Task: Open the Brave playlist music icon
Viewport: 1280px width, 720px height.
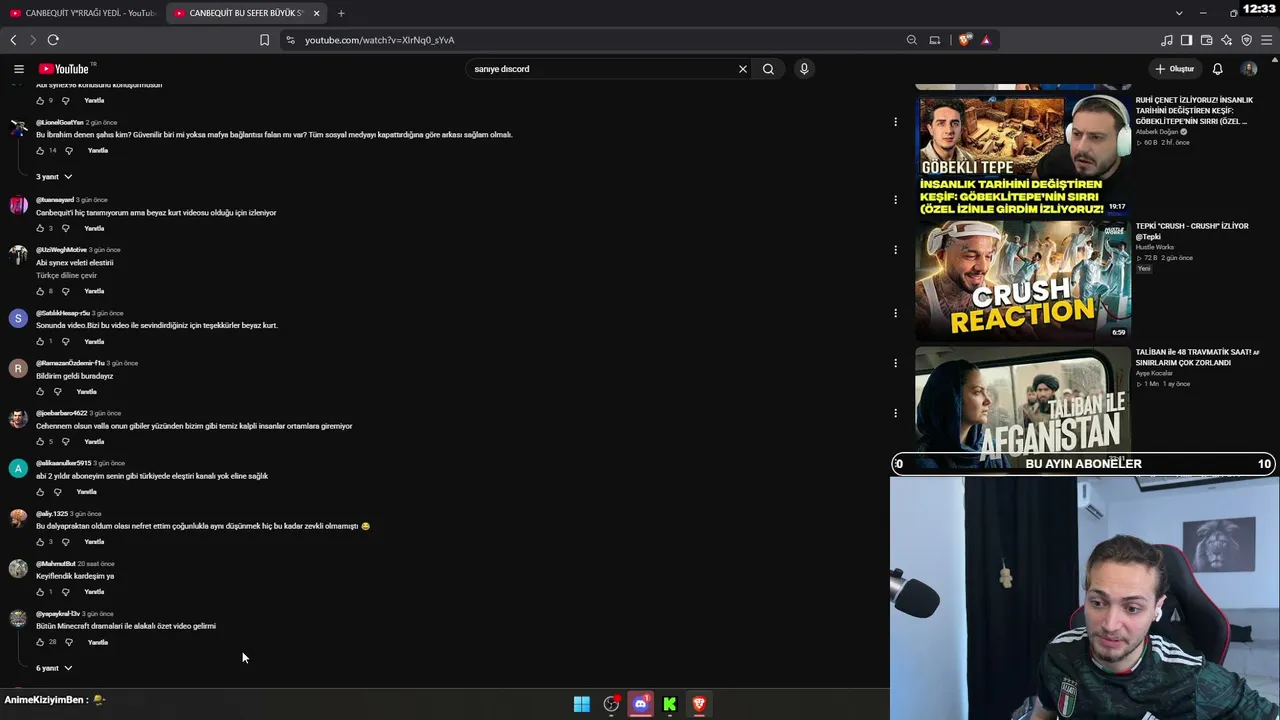Action: 1167,40
